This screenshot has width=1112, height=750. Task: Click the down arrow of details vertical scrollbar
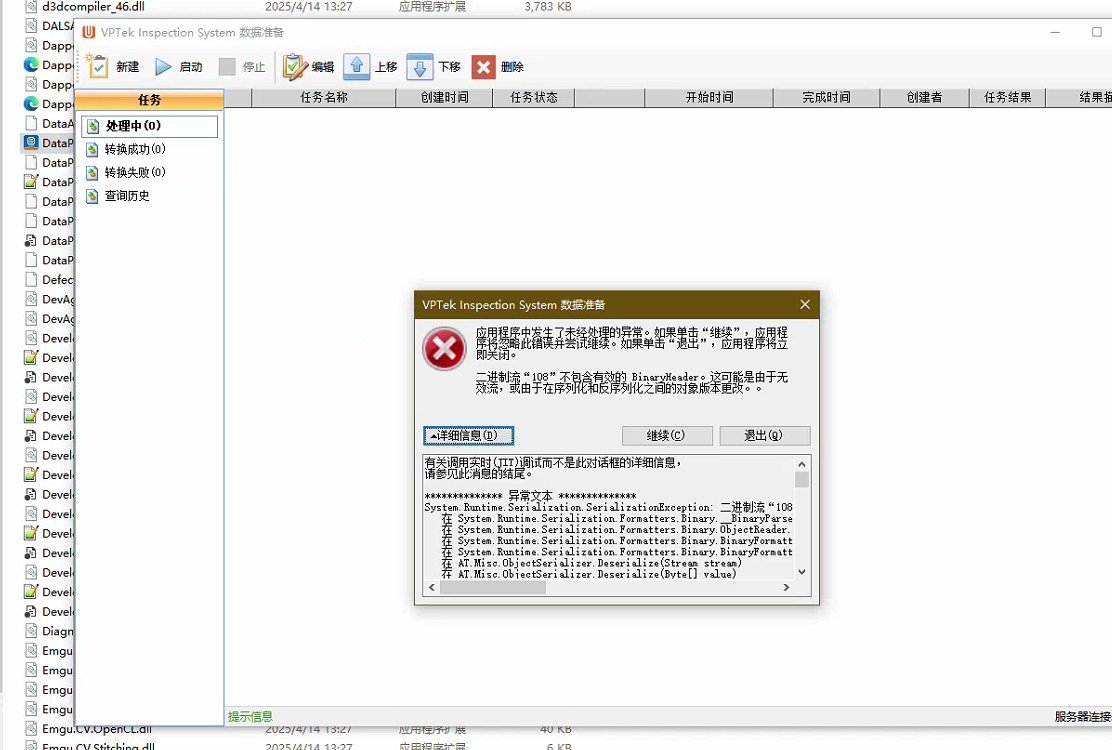click(x=802, y=572)
